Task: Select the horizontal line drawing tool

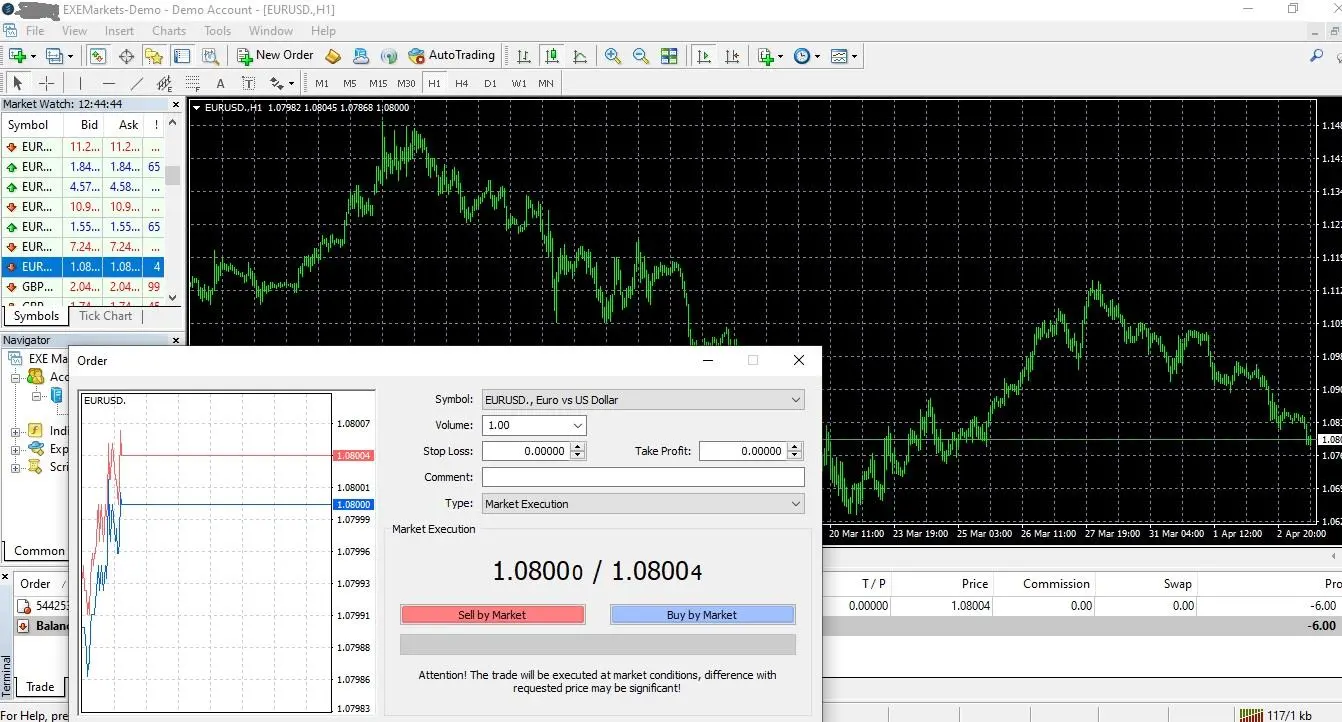Action: [x=109, y=83]
